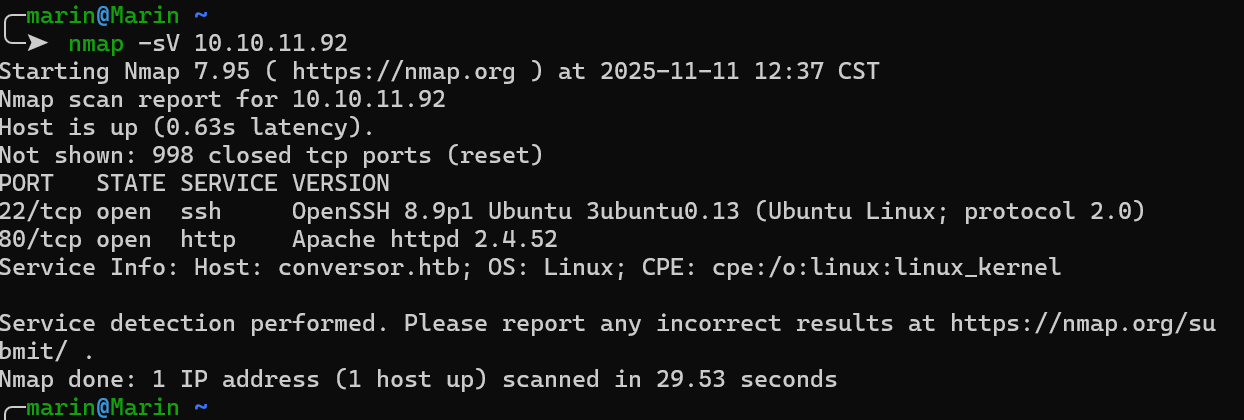Click the Apache httpd 2.4.52 version text
1244x420 pixels.
click(x=424, y=239)
